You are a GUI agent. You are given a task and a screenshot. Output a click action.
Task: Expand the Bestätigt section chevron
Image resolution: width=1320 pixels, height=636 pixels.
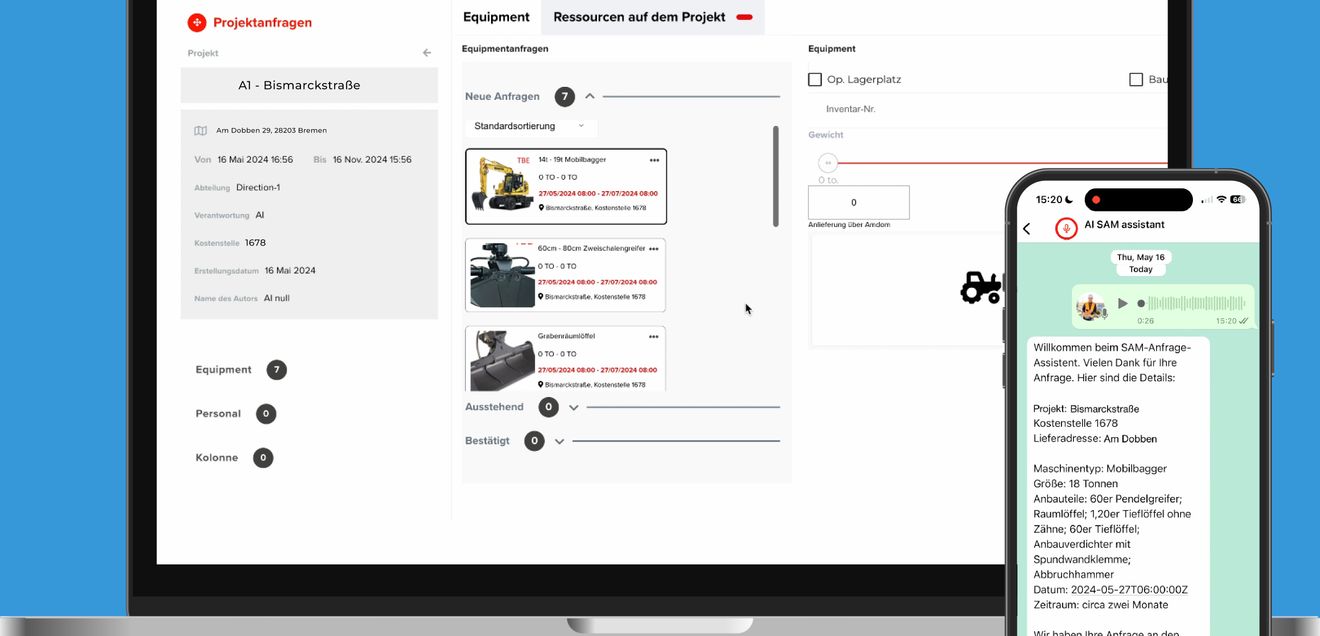560,441
